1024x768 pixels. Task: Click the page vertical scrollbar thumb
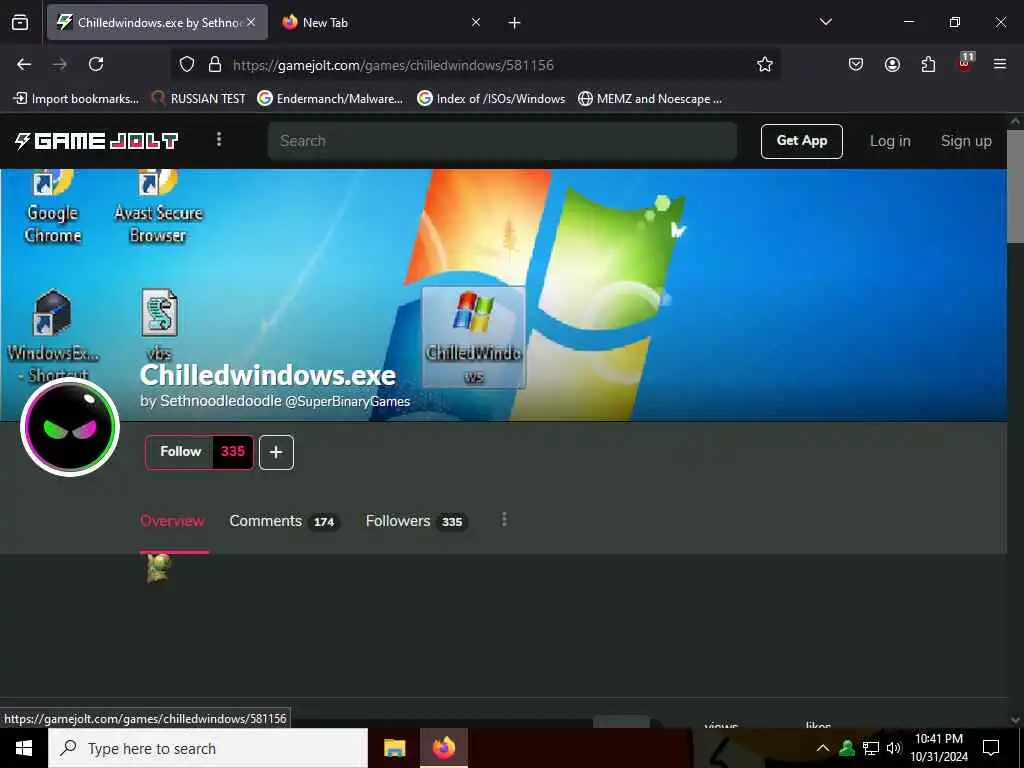pyautogui.click(x=1015, y=186)
